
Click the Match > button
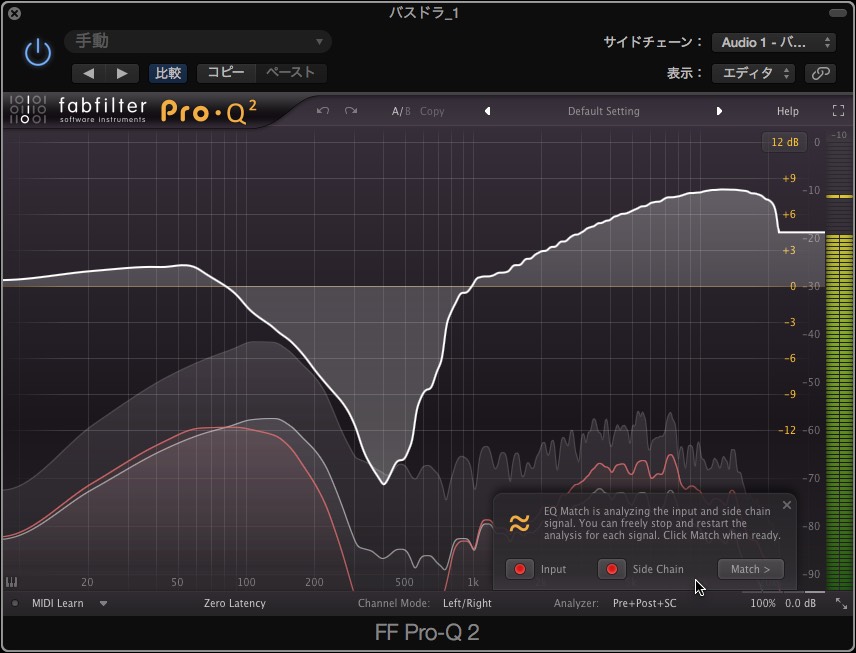click(750, 569)
